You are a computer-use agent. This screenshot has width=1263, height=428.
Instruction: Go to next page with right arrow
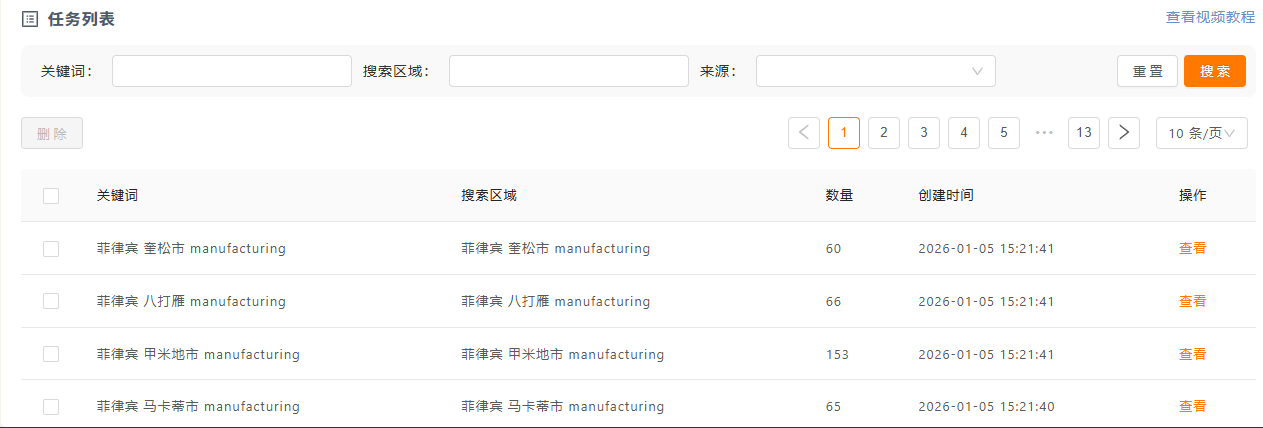pyautogui.click(x=1124, y=132)
